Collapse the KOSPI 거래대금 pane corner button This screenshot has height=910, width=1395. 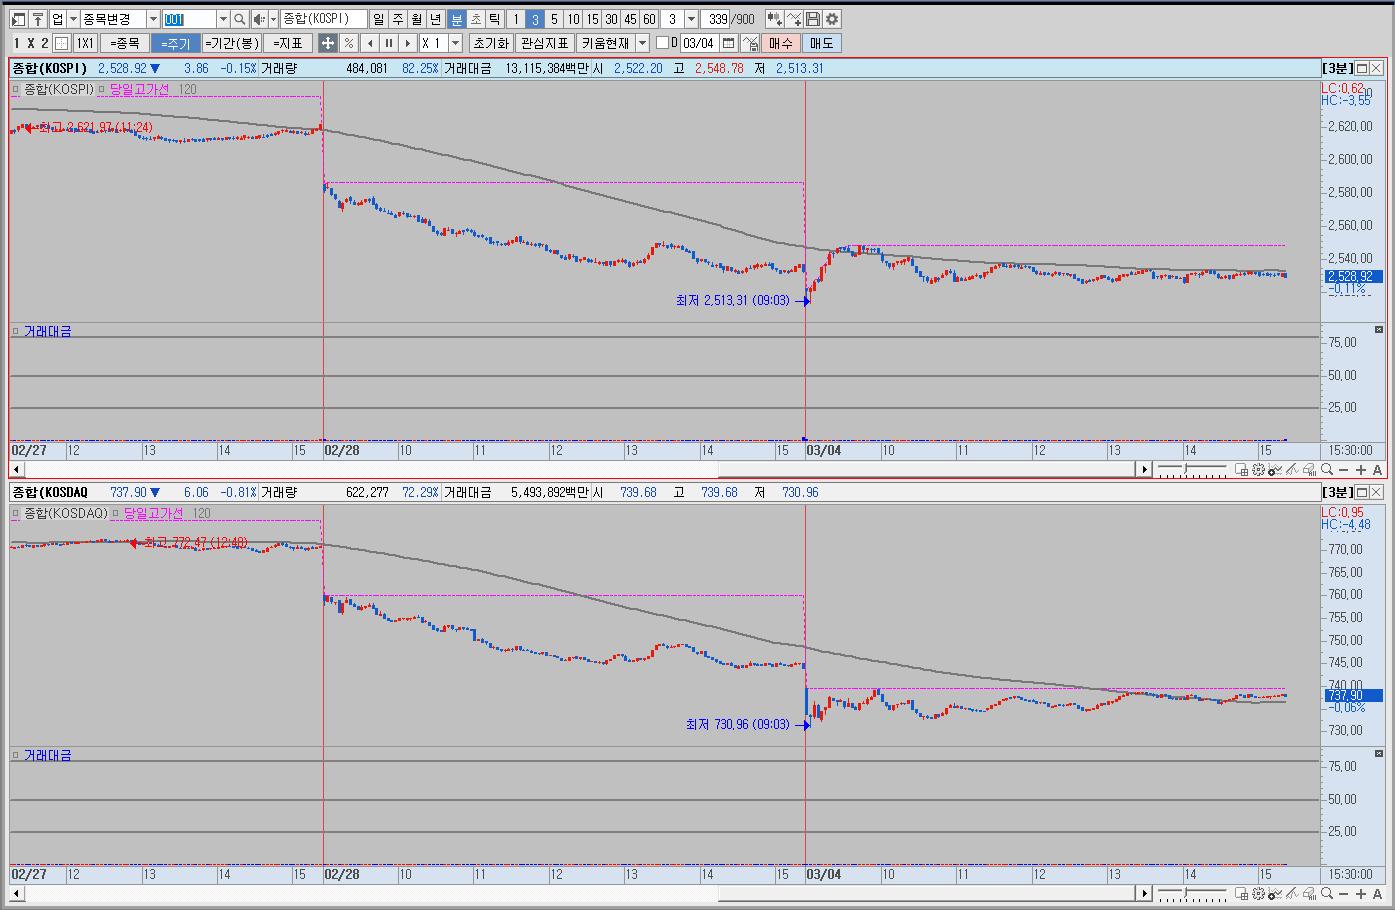(x=1379, y=330)
